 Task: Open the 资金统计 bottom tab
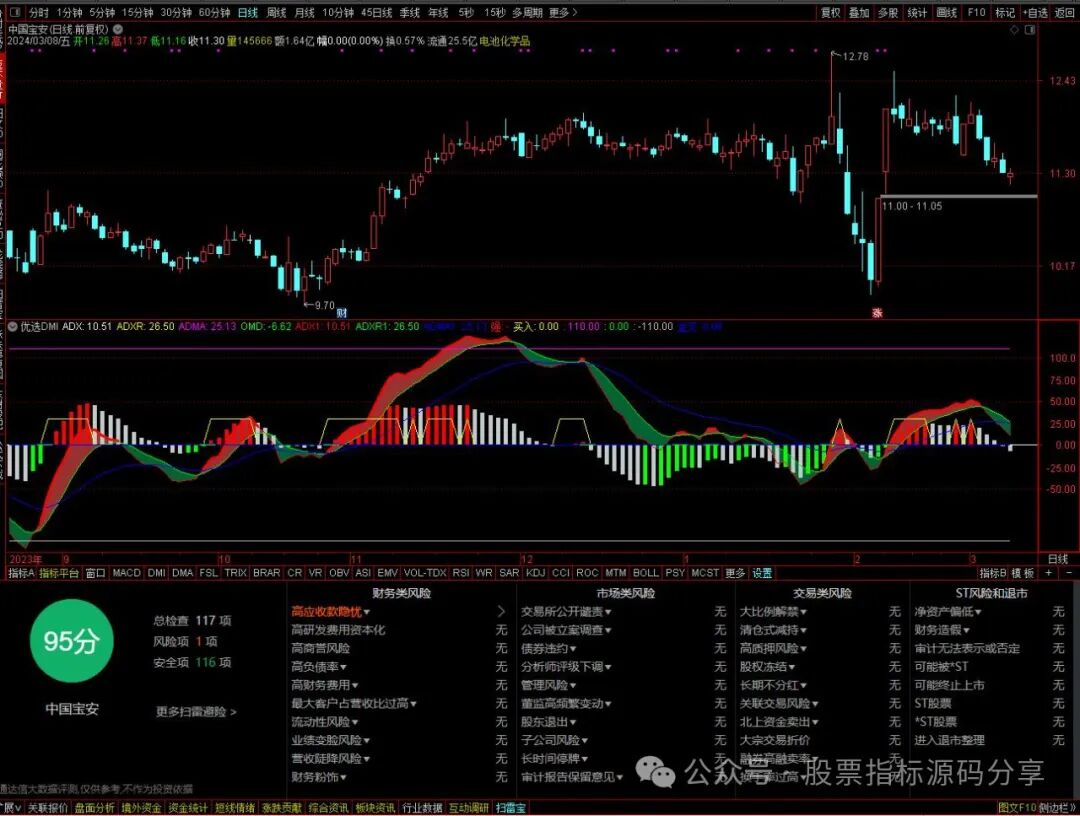coord(188,808)
